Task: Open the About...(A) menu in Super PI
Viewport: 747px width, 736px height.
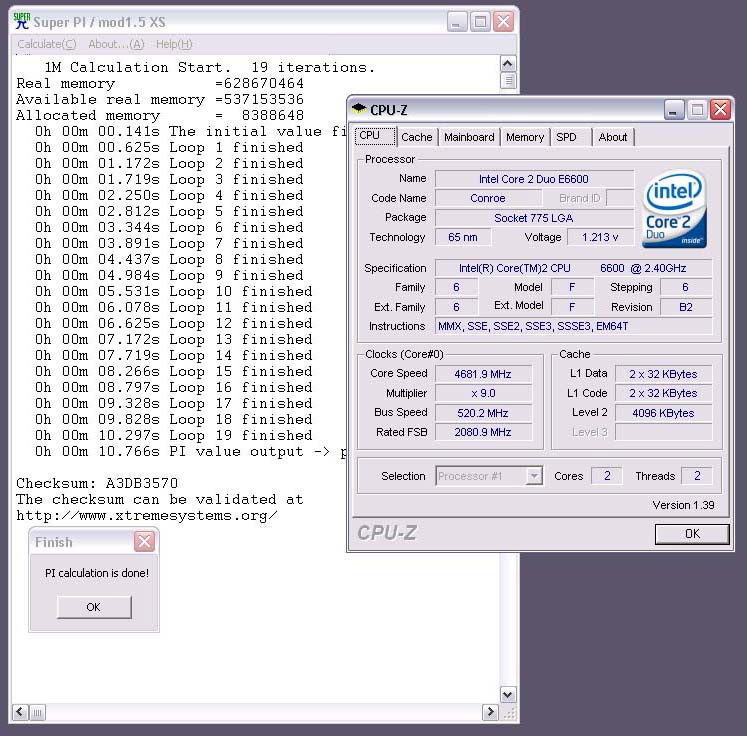Action: (116, 44)
